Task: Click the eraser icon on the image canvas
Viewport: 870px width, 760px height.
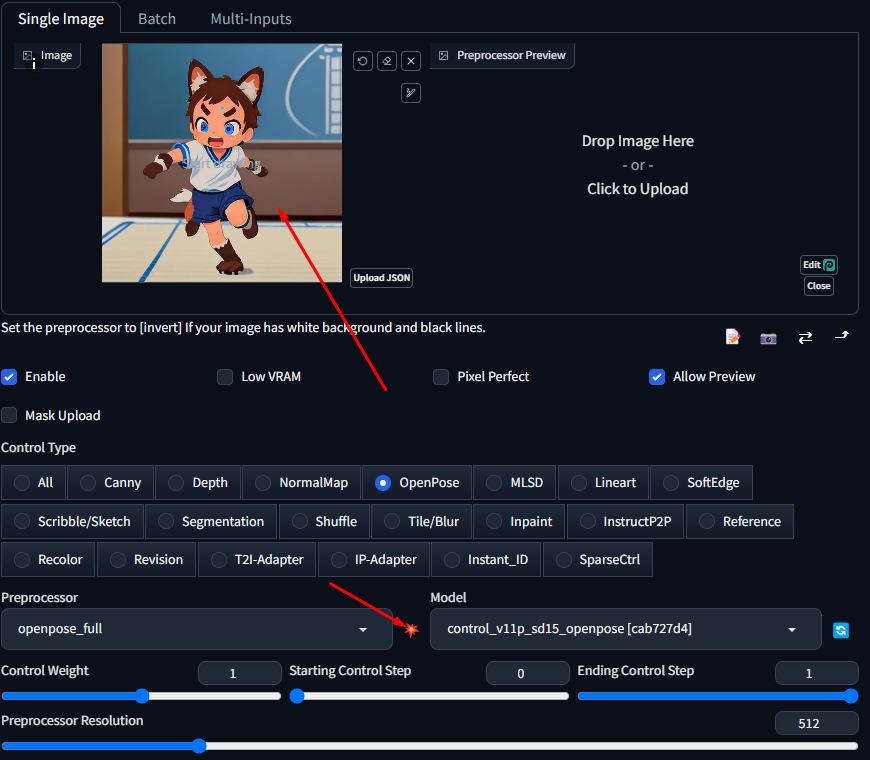Action: click(x=387, y=61)
